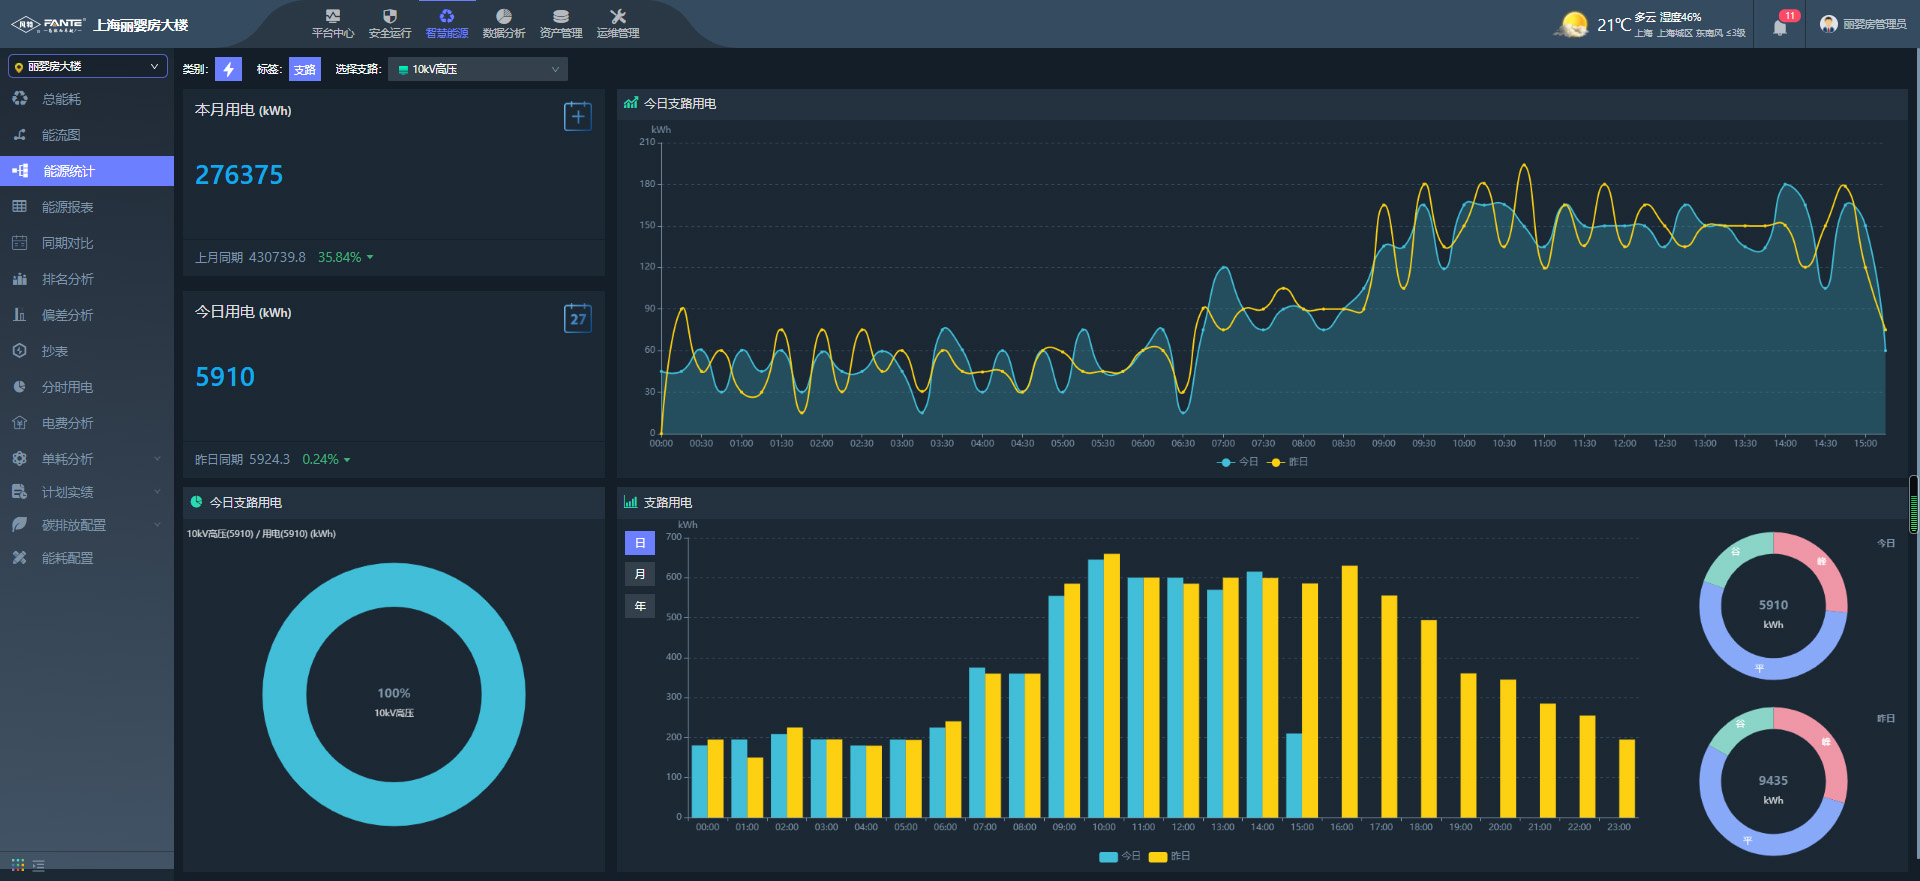
Task: Go to 能源报表 in the sidebar
Action: [67, 207]
